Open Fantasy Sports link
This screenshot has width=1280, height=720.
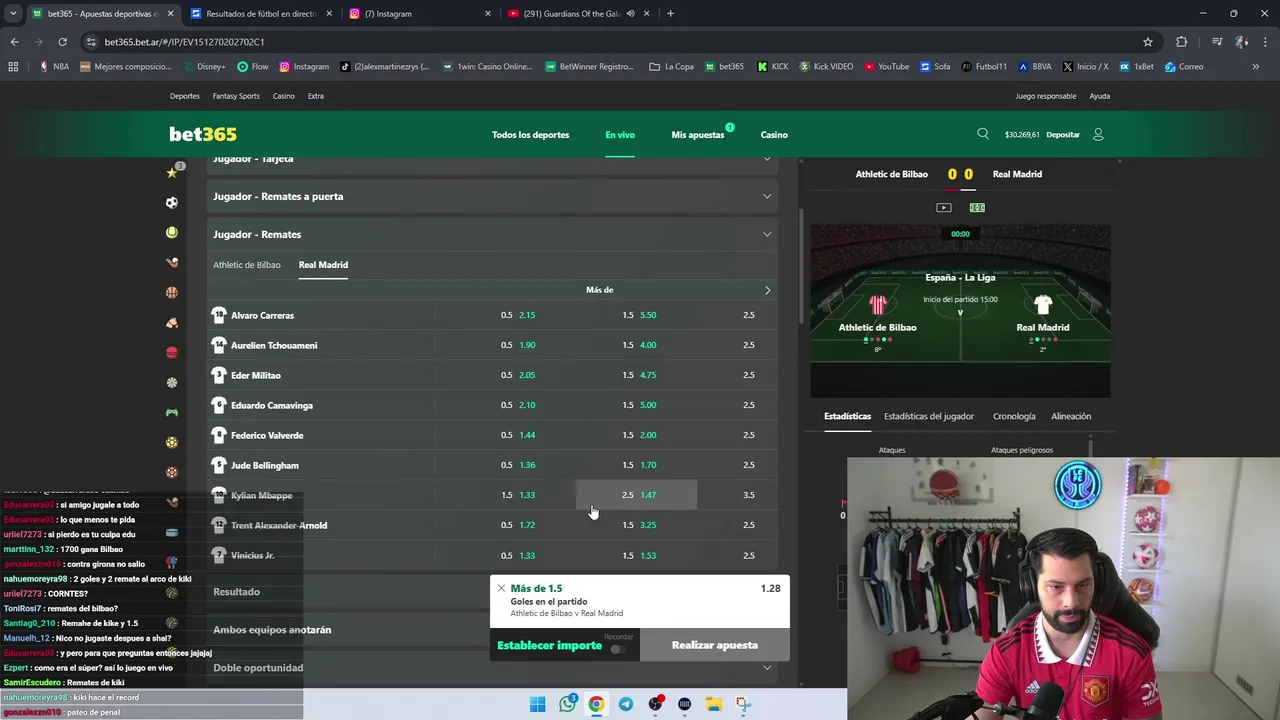coord(236,96)
